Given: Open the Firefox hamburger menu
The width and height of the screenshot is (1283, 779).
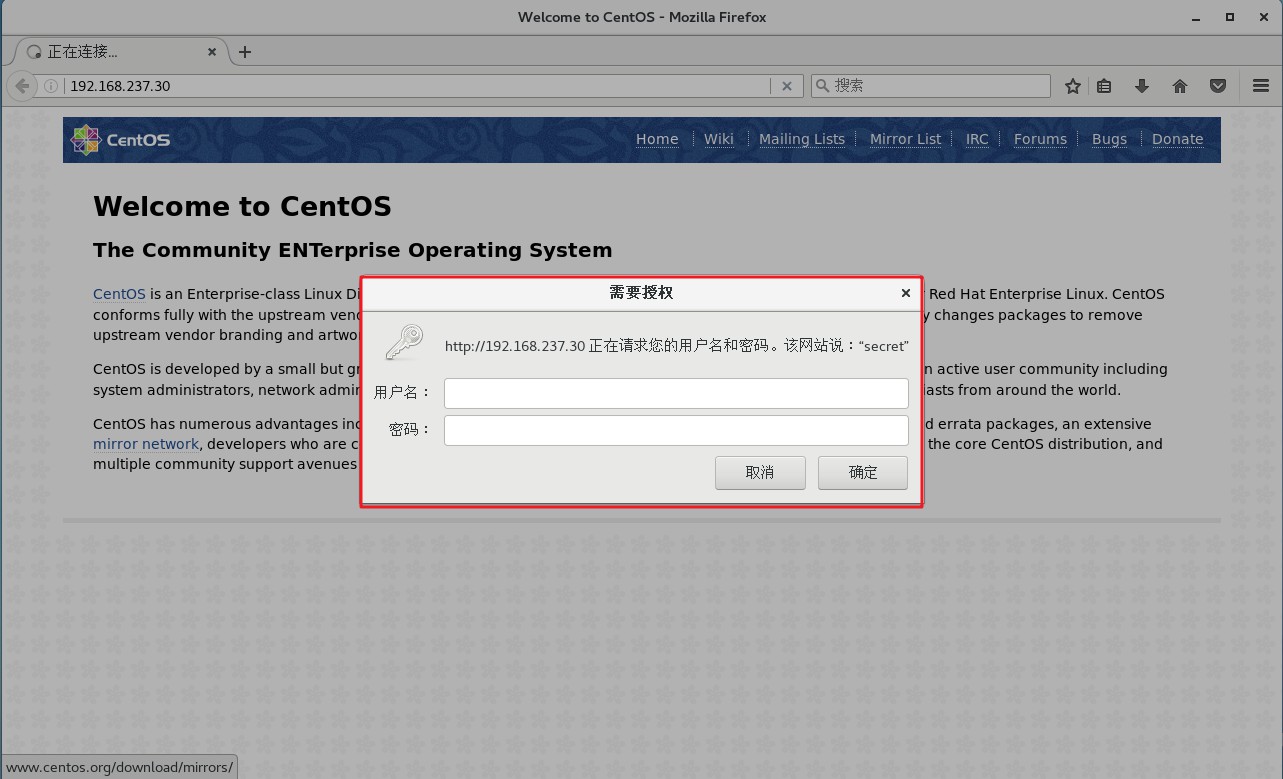Looking at the screenshot, I should (x=1261, y=86).
